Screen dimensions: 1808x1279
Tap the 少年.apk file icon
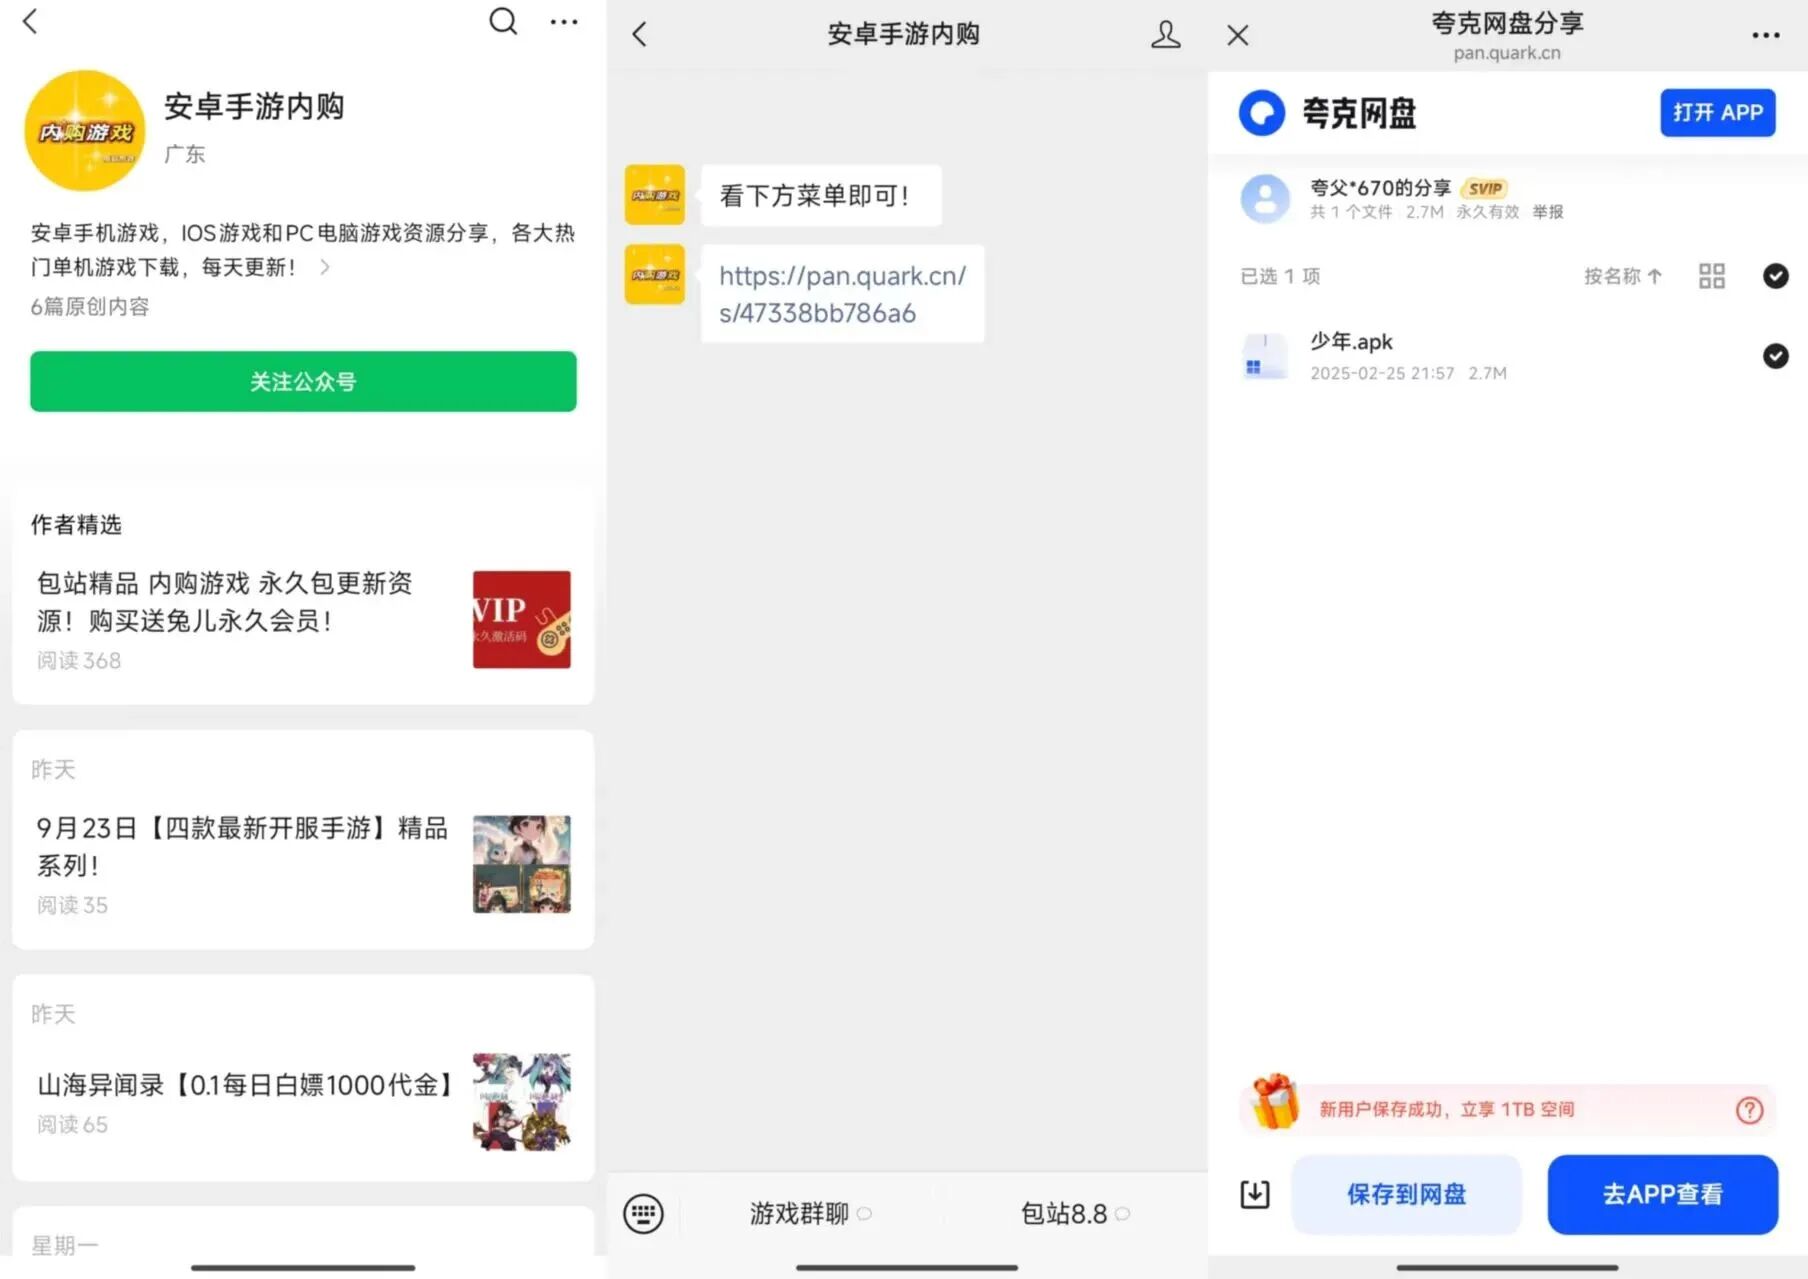[x=1265, y=356]
